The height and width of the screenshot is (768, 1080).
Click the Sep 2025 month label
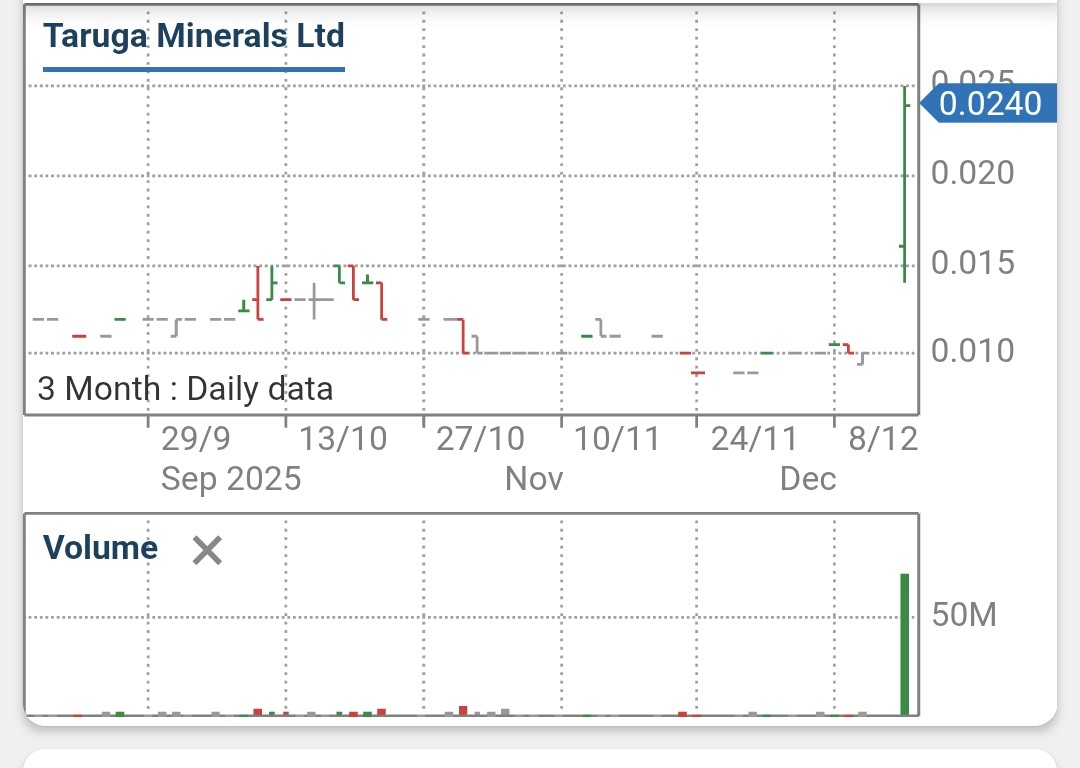click(x=229, y=479)
